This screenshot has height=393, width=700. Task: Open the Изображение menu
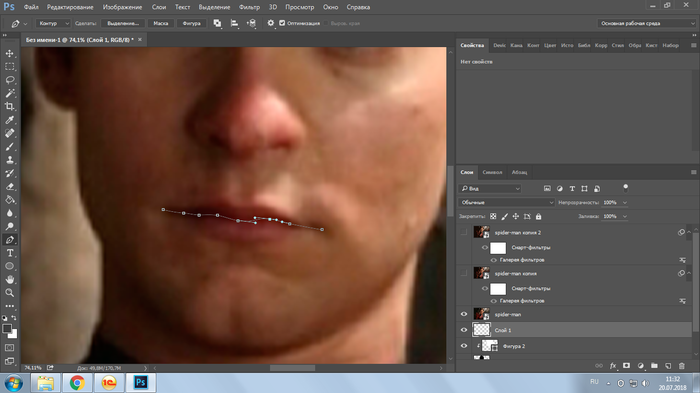[122, 7]
